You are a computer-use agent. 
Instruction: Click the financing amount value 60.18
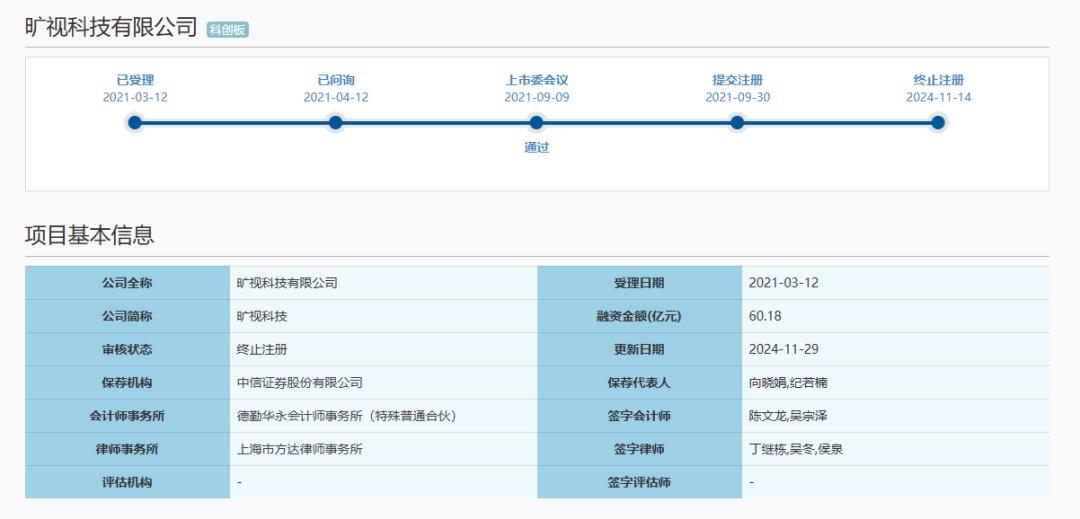(x=765, y=316)
